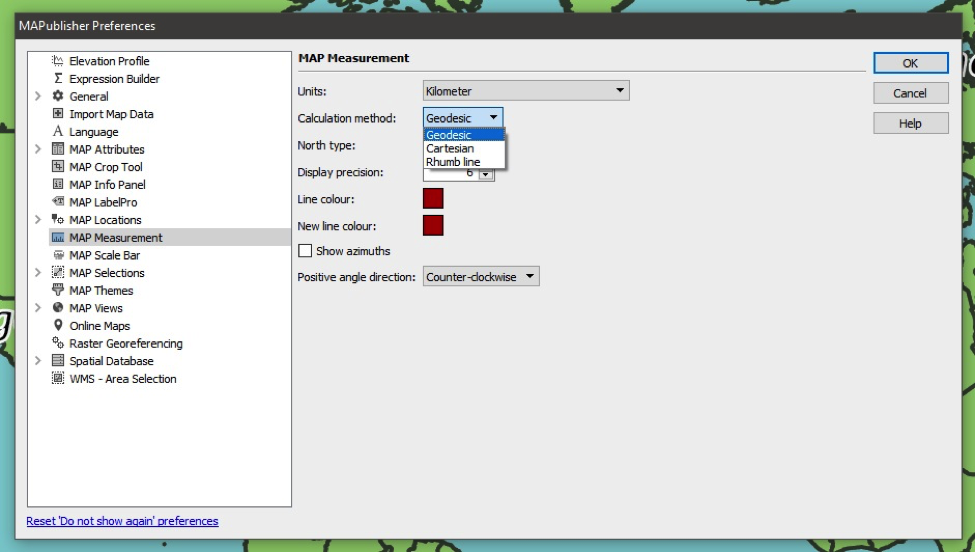
Task: Select MAP Scale Bar in the tree
Action: click(104, 255)
